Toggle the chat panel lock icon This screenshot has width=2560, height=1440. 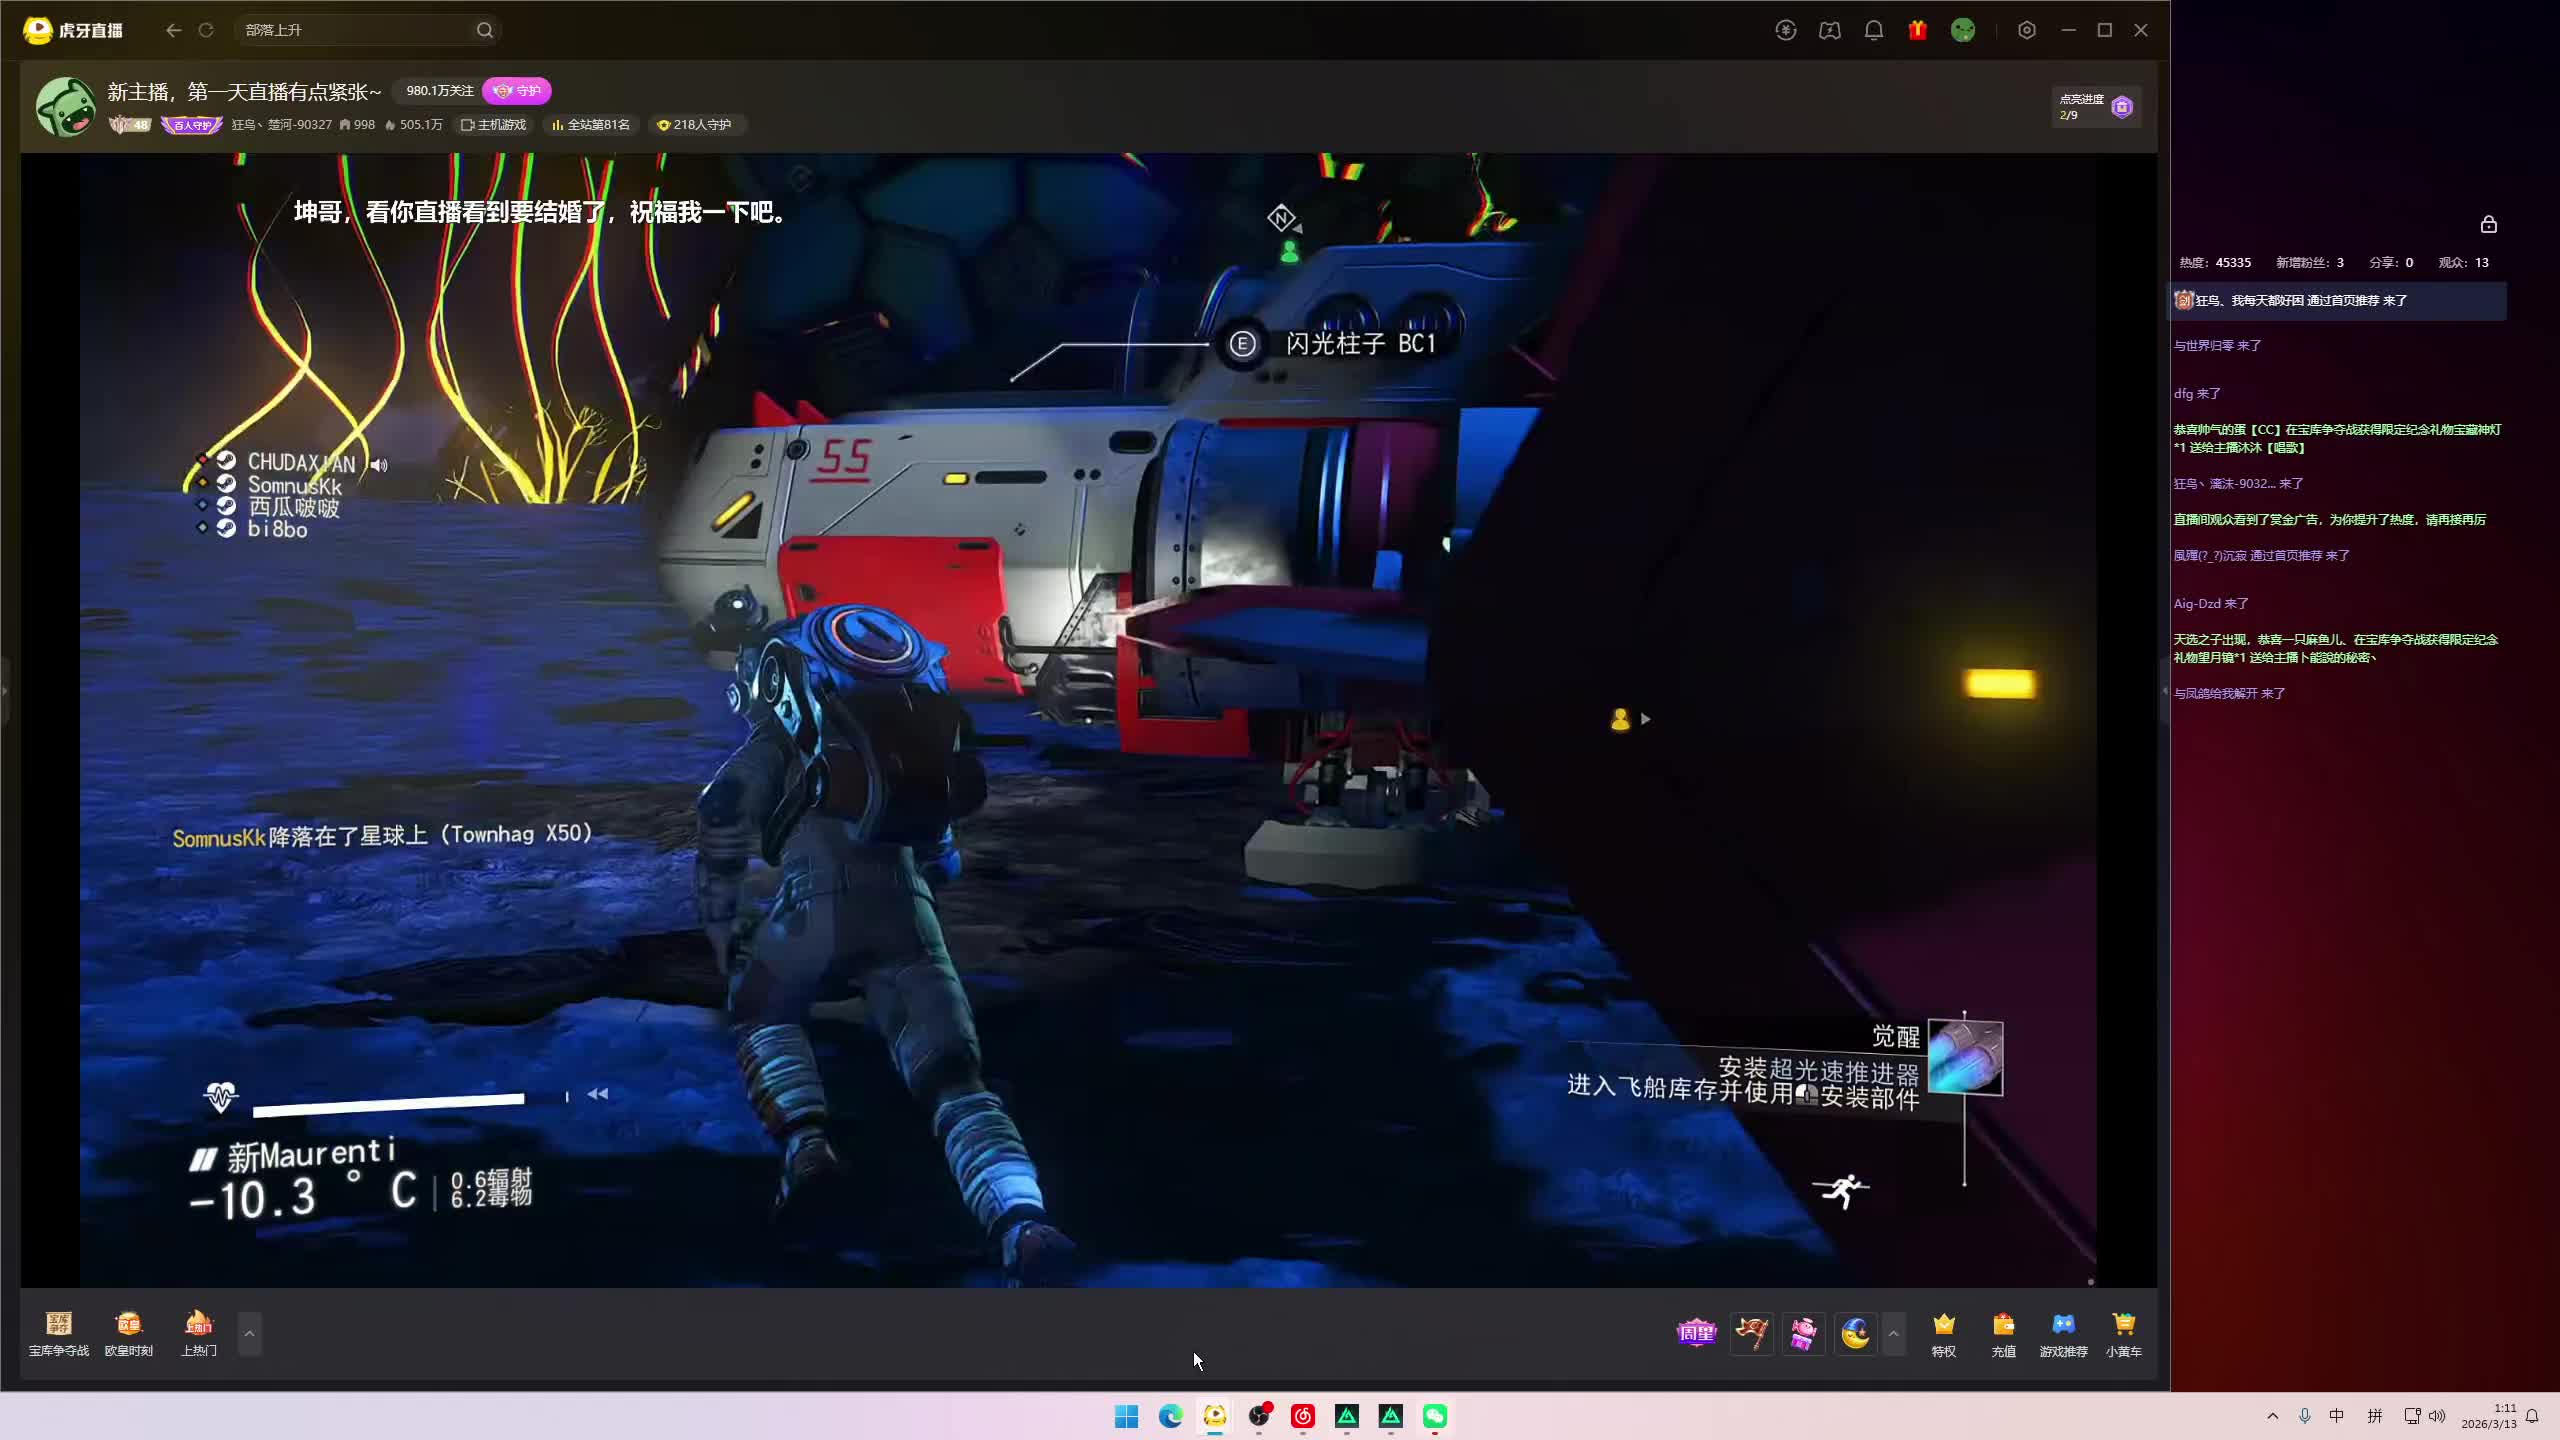(2488, 224)
